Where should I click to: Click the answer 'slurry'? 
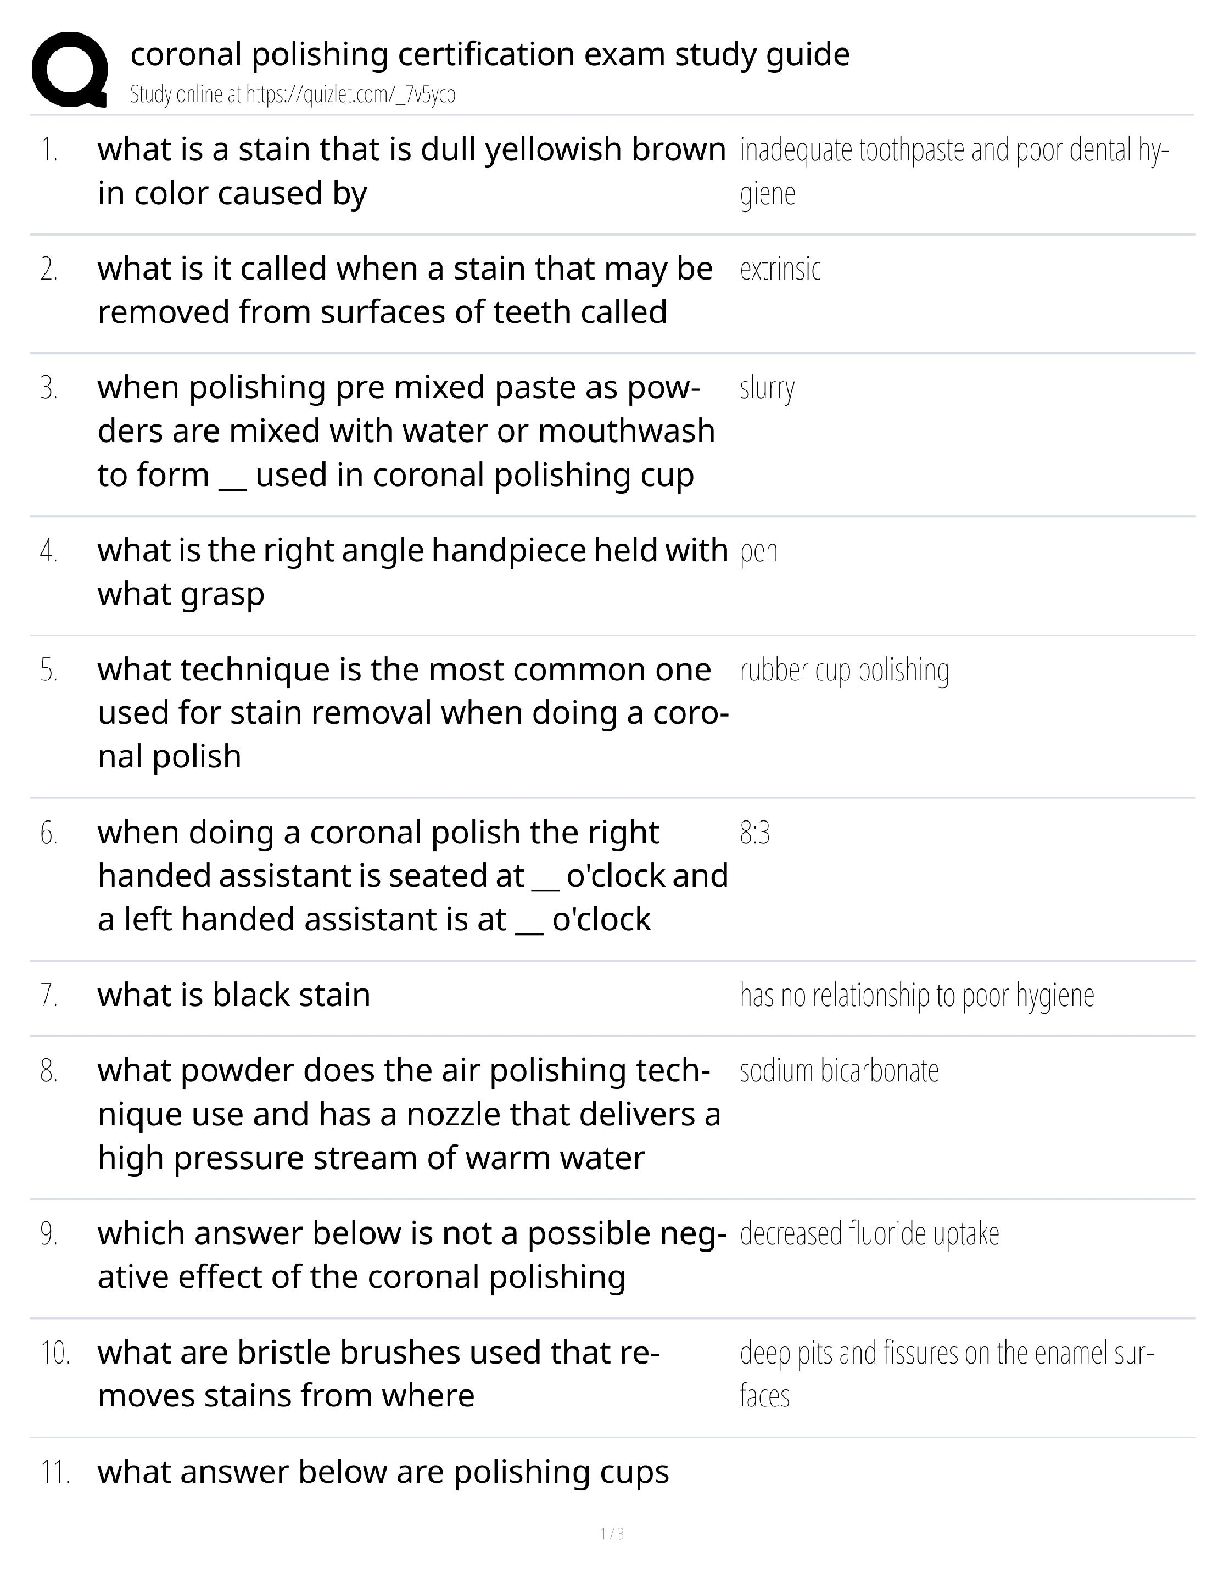coord(767,389)
